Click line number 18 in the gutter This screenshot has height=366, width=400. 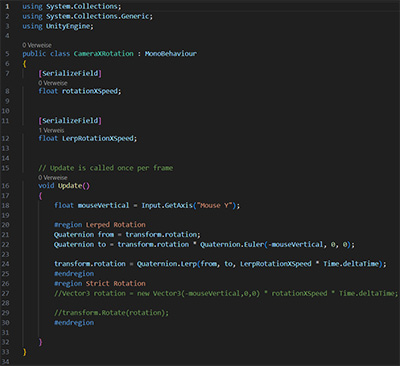6,205
